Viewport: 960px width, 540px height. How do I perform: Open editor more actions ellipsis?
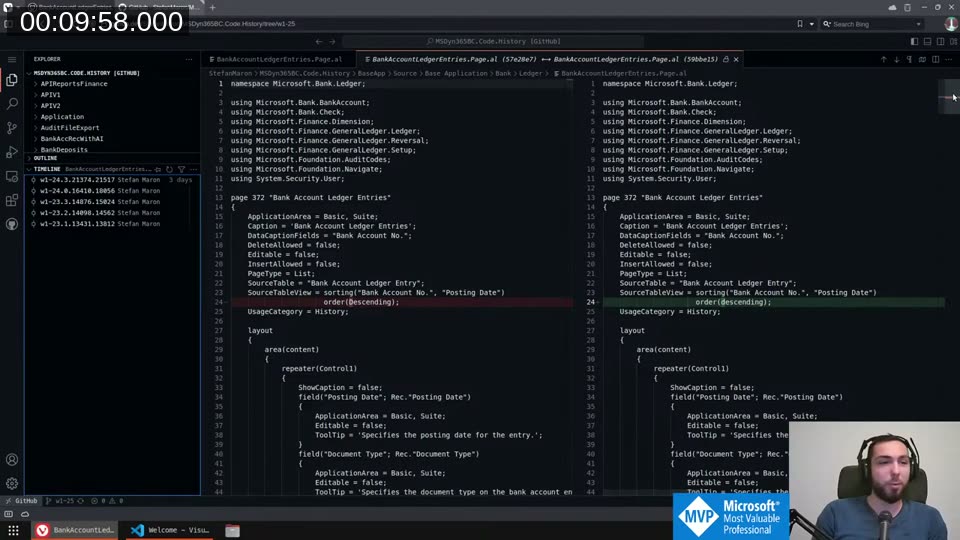pyautogui.click(x=948, y=59)
